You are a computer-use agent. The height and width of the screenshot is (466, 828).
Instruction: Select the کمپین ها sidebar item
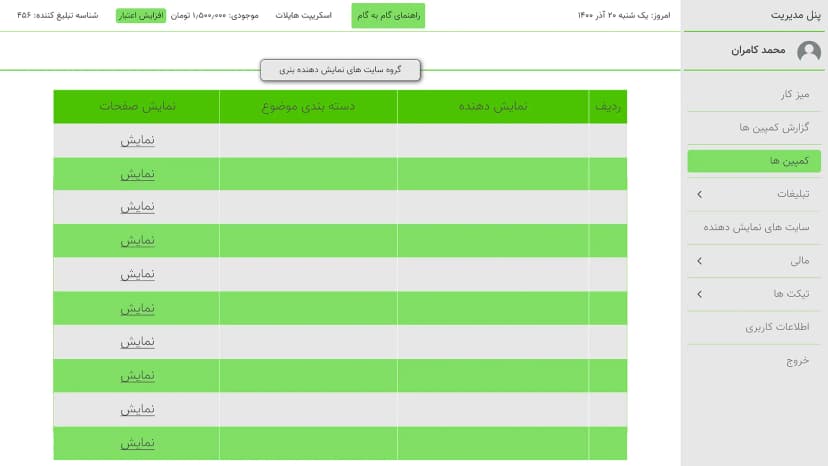[754, 161]
